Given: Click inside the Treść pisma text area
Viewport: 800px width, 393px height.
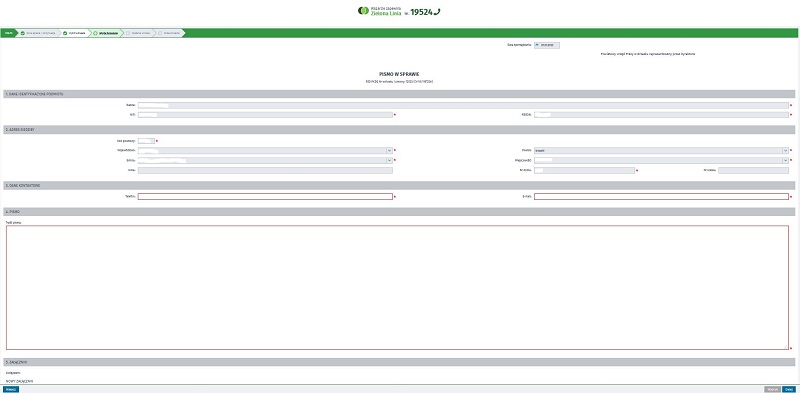Looking at the screenshot, I should pyautogui.click(x=397, y=287).
